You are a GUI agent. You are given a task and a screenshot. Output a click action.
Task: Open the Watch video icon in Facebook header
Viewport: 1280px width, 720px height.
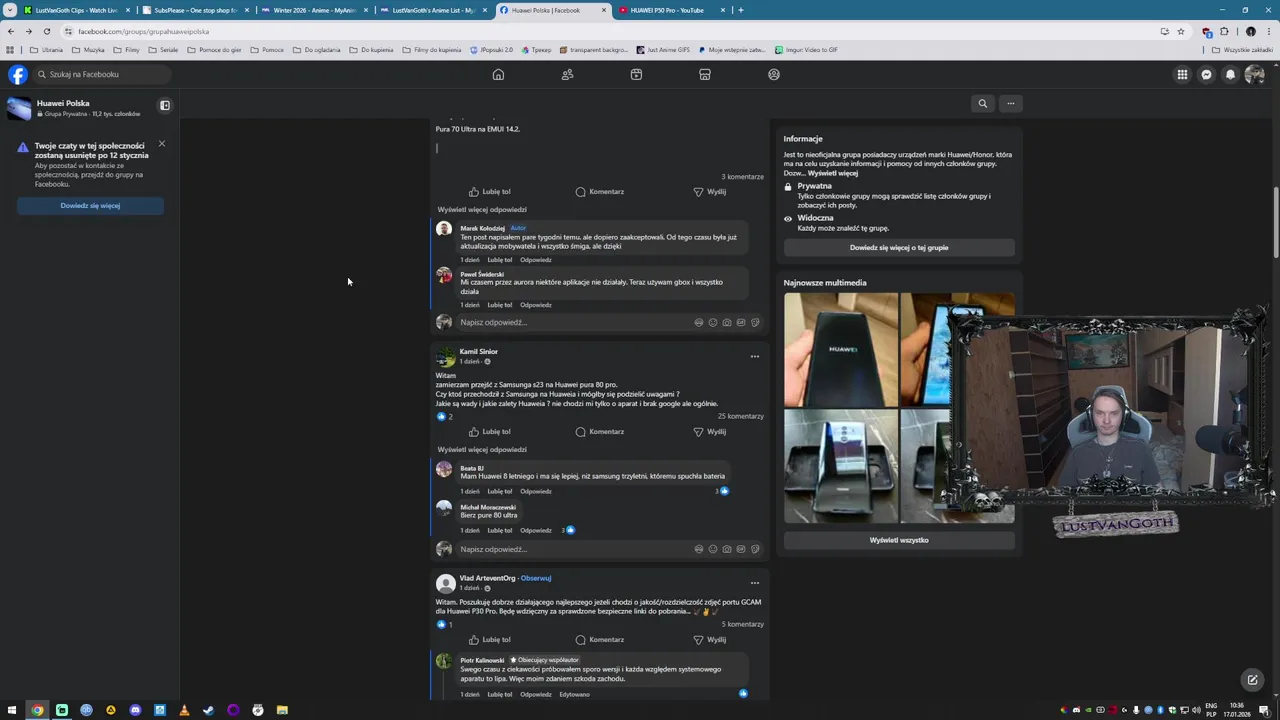pyautogui.click(x=636, y=74)
